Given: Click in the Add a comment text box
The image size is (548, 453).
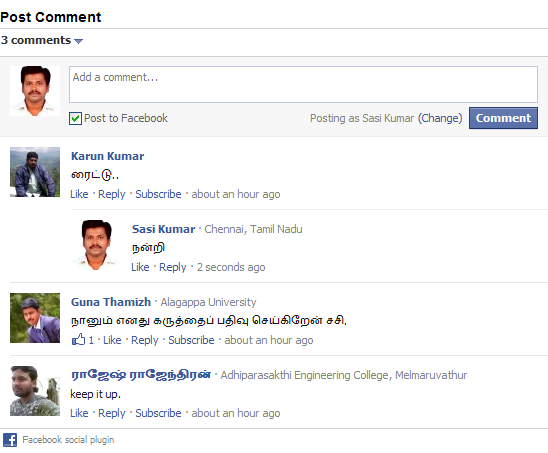Looking at the screenshot, I should point(303,84).
